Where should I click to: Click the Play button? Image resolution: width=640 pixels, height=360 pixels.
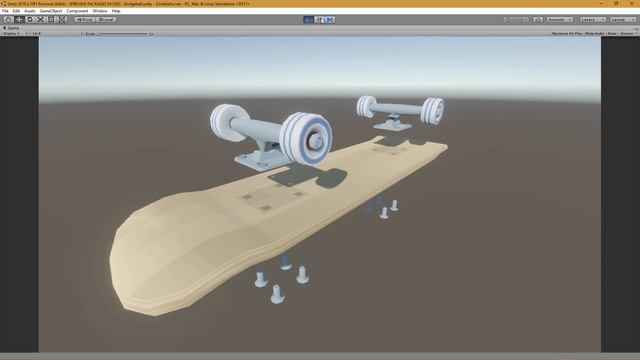coord(309,20)
